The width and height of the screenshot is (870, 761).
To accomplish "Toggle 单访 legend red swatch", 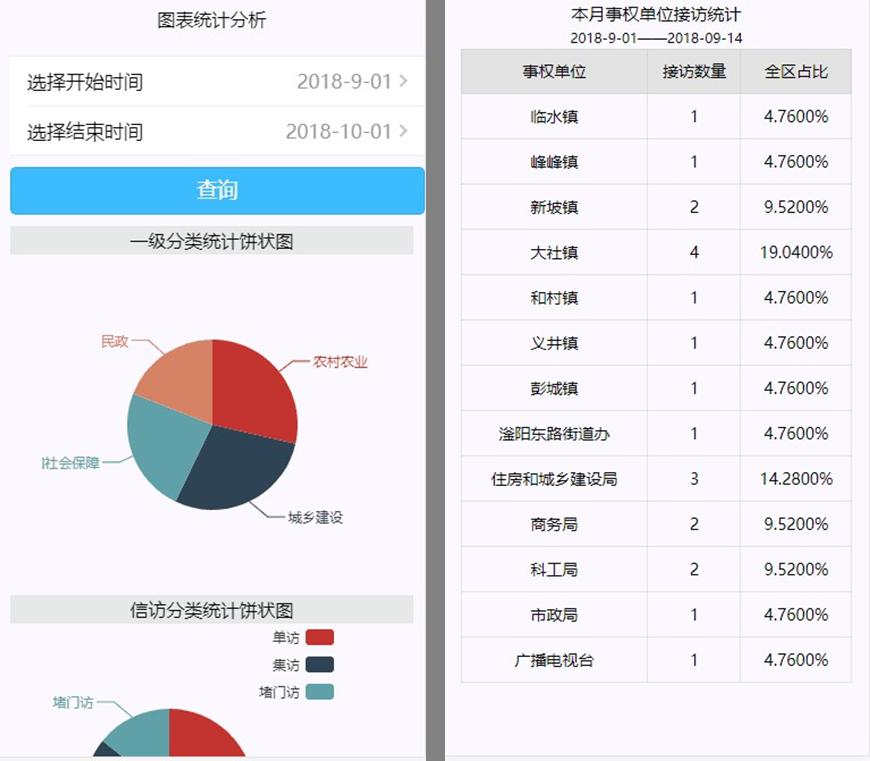I will click(319, 638).
